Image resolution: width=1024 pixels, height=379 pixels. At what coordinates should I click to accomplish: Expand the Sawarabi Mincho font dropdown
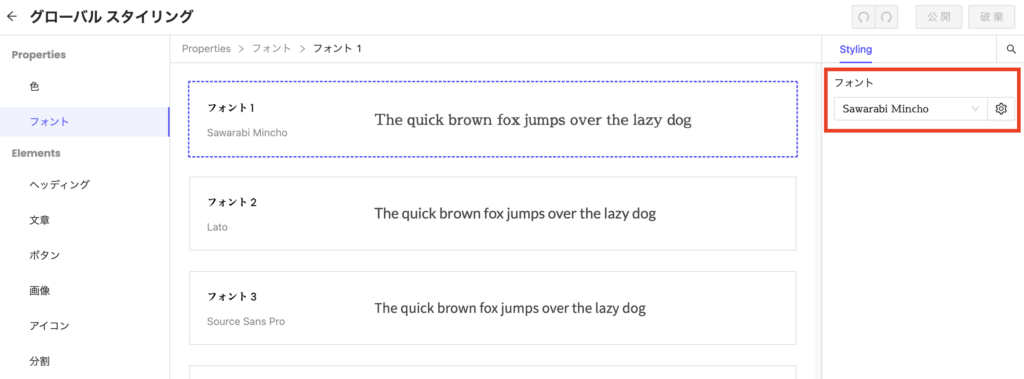point(911,109)
